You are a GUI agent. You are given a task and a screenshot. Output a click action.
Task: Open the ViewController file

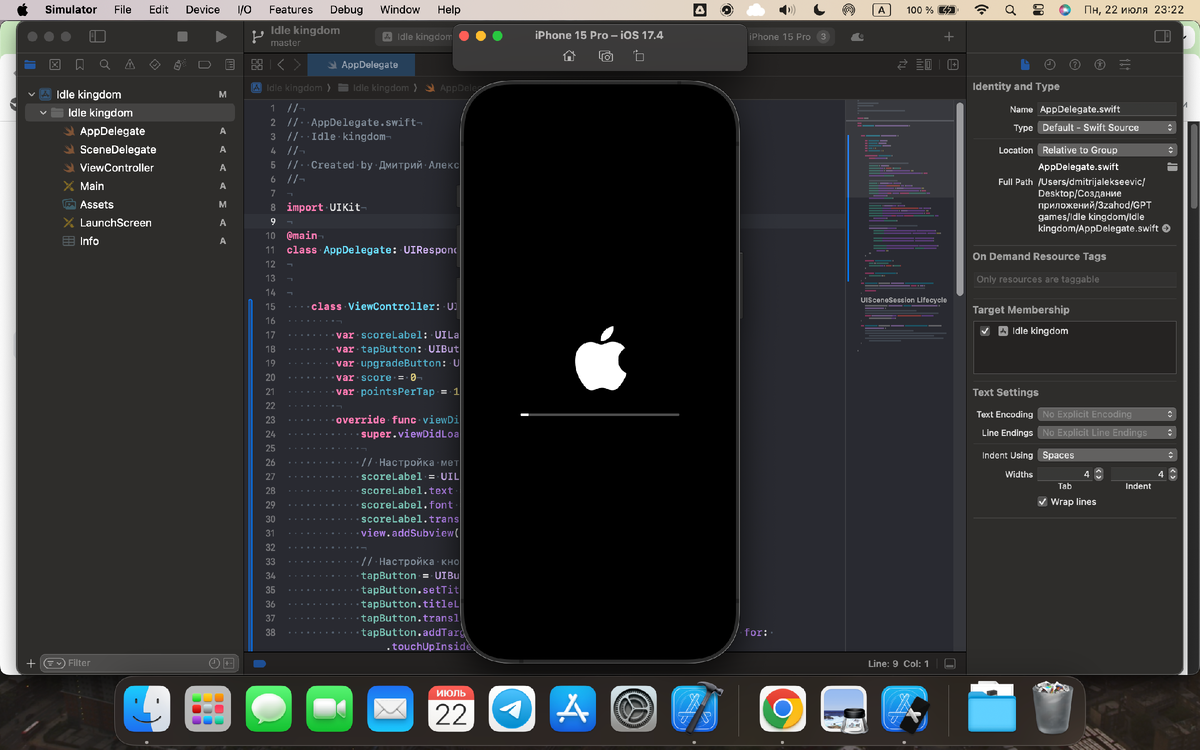coord(116,168)
